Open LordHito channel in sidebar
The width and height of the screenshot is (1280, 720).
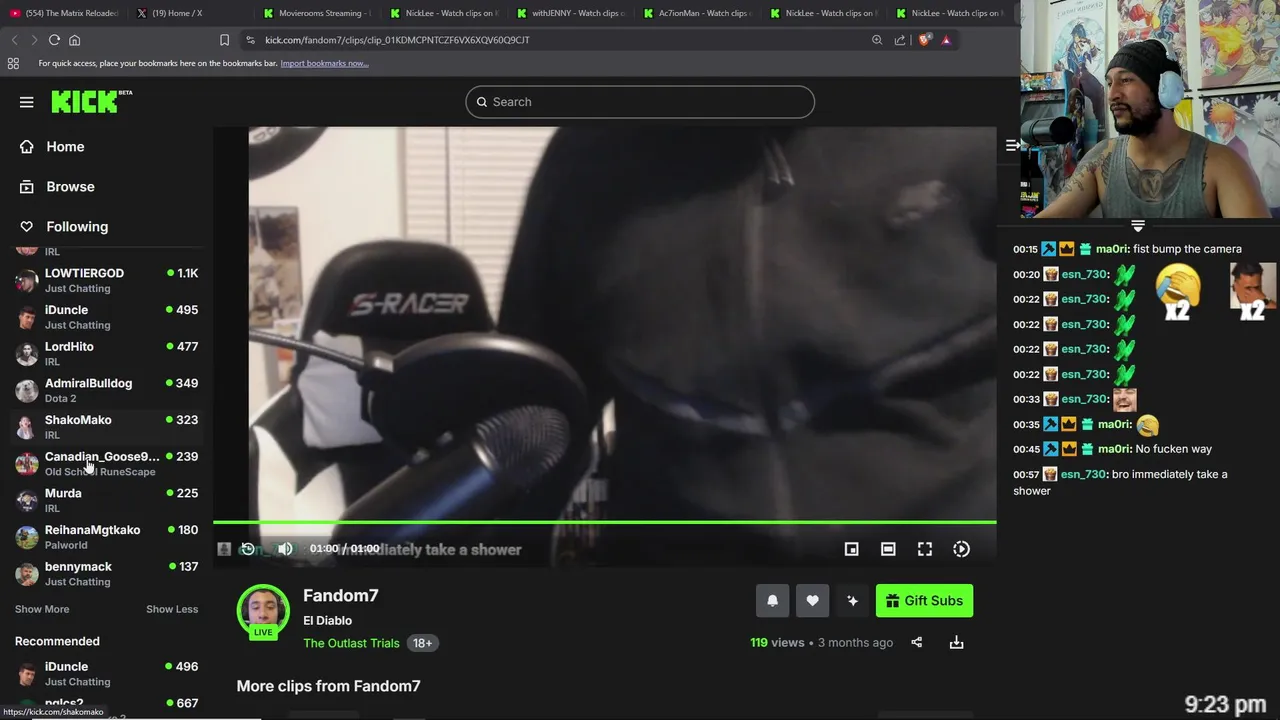click(106, 354)
